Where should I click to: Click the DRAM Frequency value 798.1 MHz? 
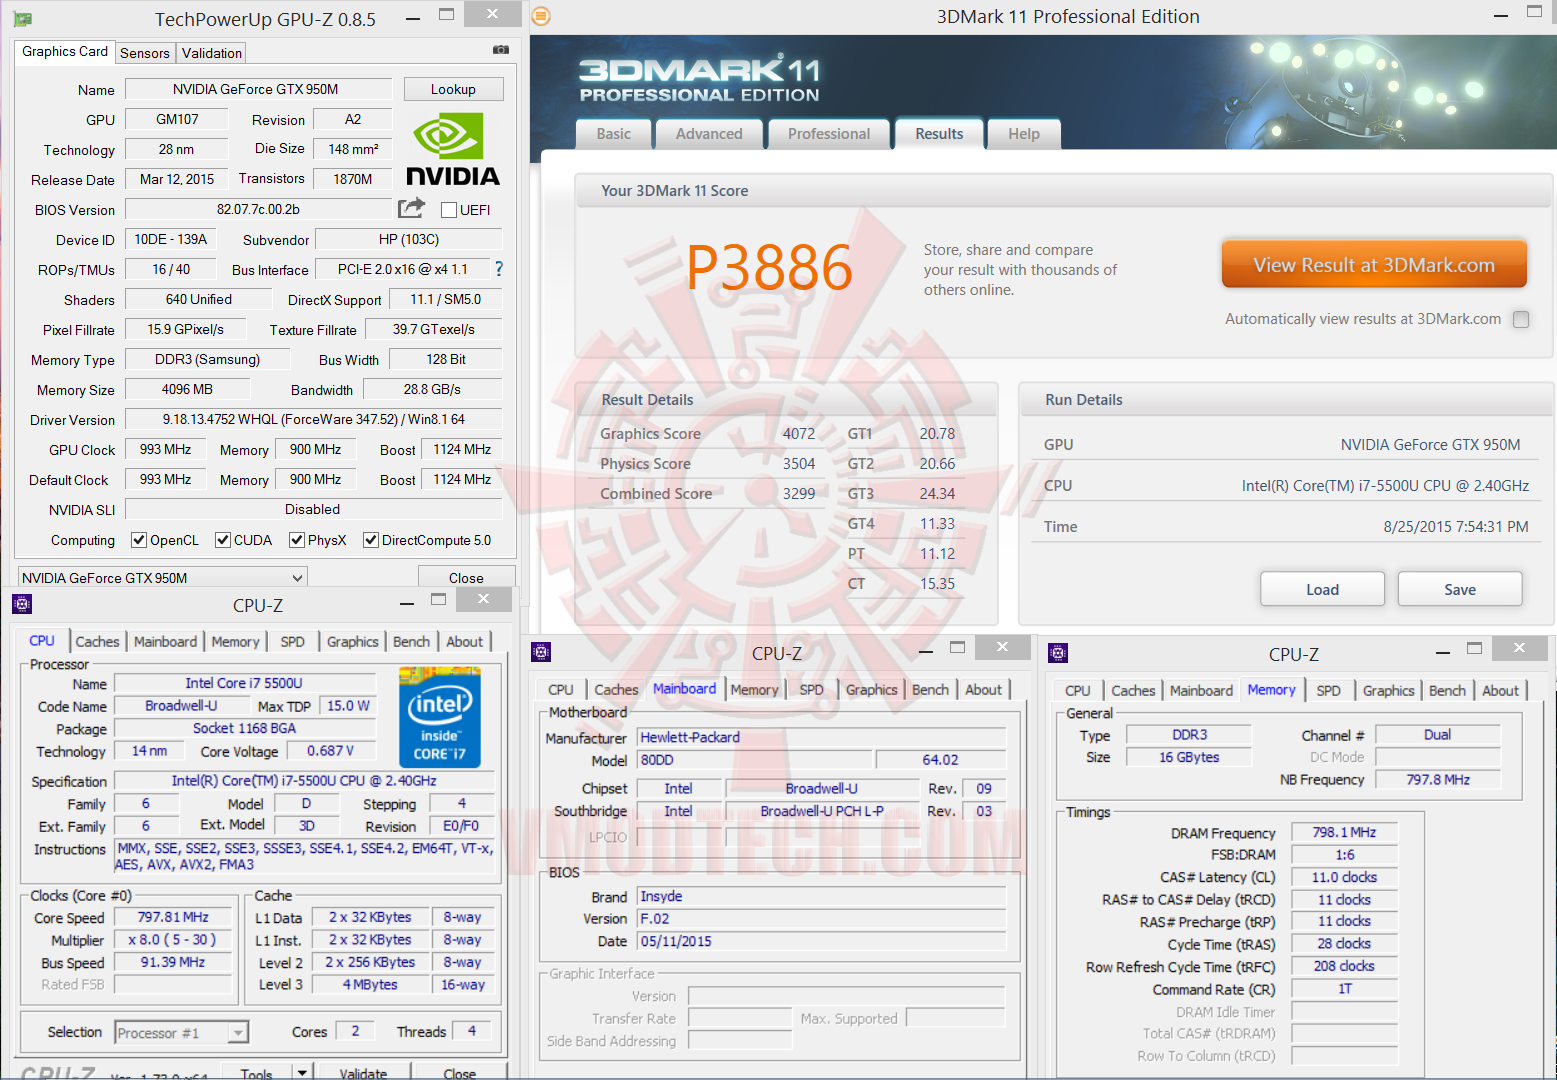[x=1344, y=832]
